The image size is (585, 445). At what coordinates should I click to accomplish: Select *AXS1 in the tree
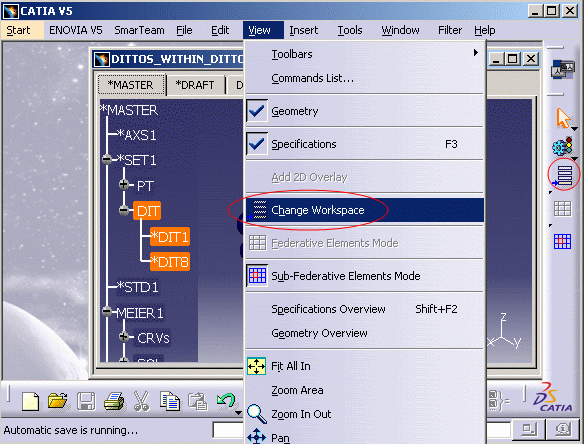[136, 135]
